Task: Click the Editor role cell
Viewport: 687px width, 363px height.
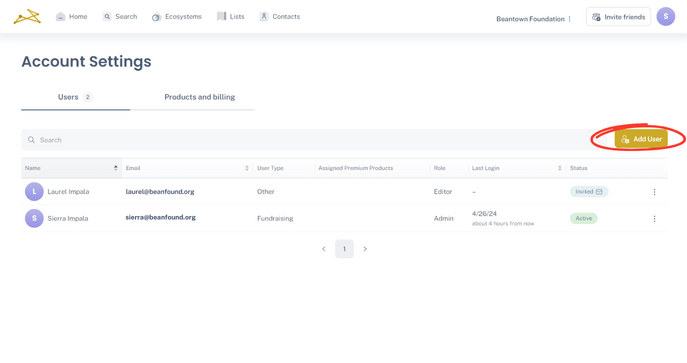Action: [x=443, y=192]
